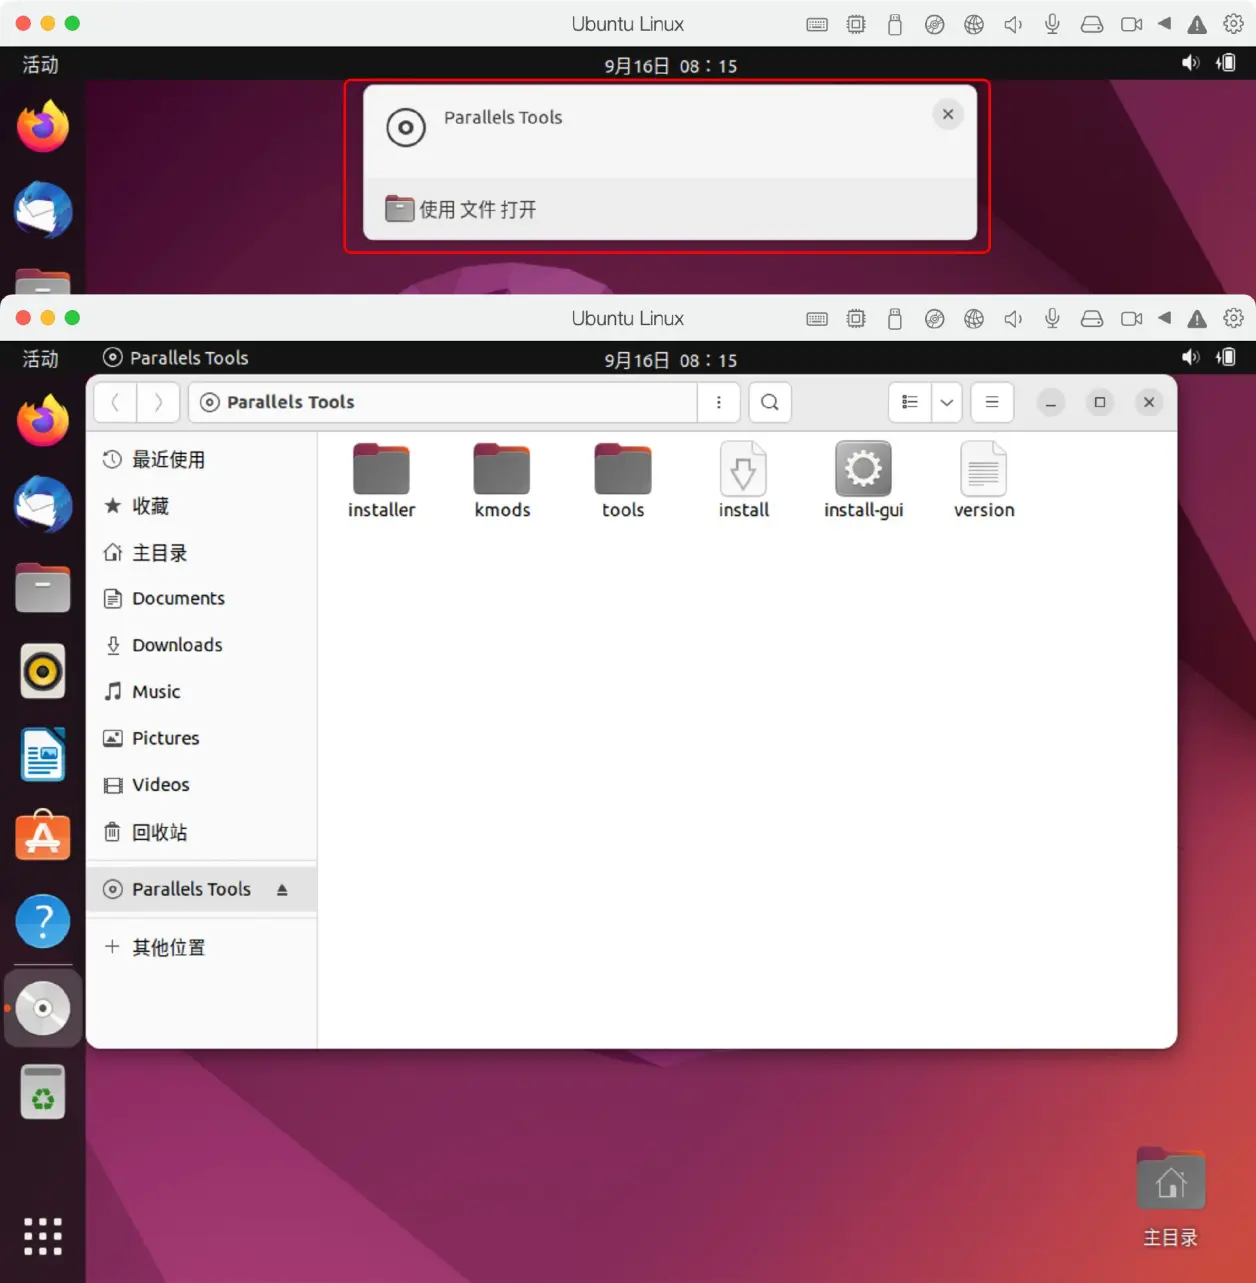Open Trash from the dock

point(43,1092)
